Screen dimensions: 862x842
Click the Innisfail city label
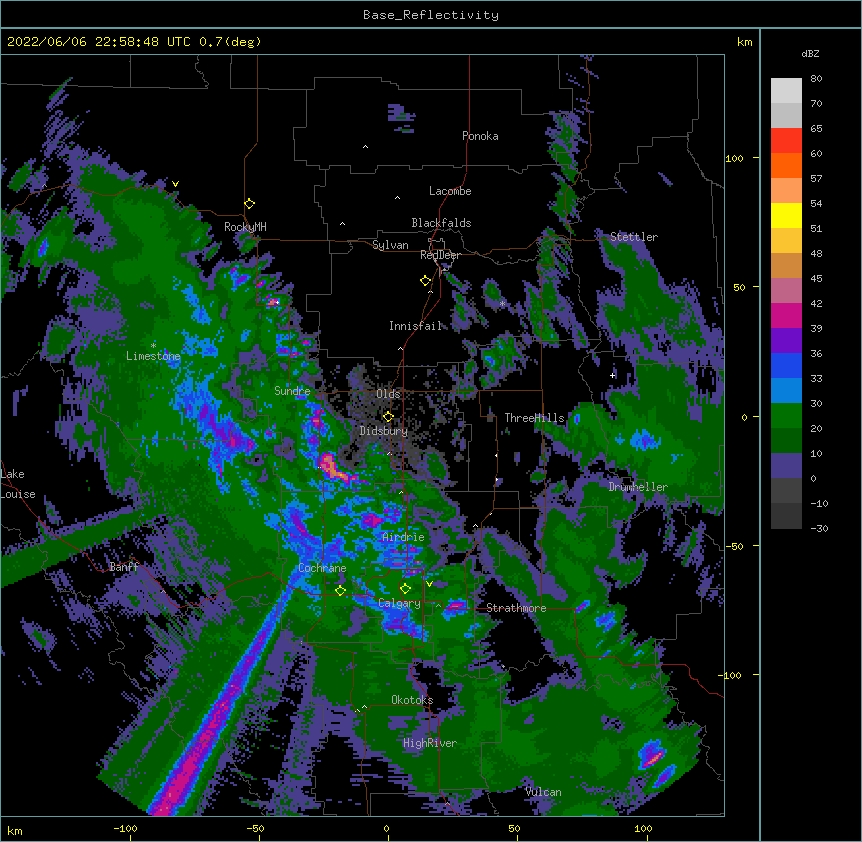[416, 326]
